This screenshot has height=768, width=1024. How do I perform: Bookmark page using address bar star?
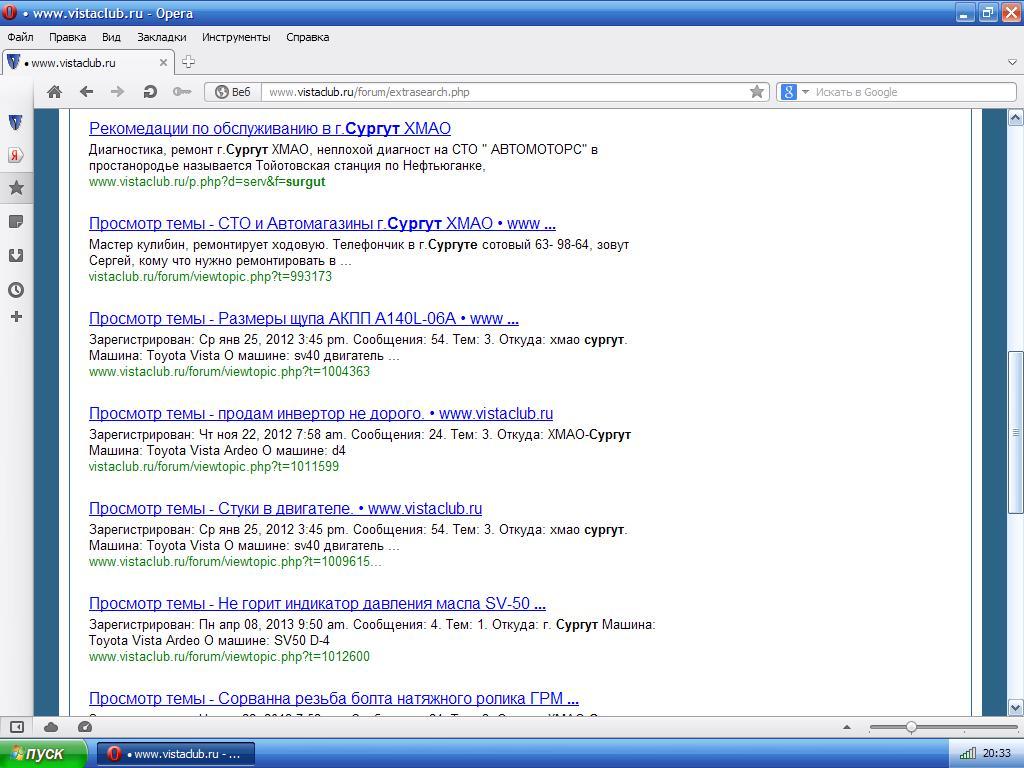coord(757,92)
